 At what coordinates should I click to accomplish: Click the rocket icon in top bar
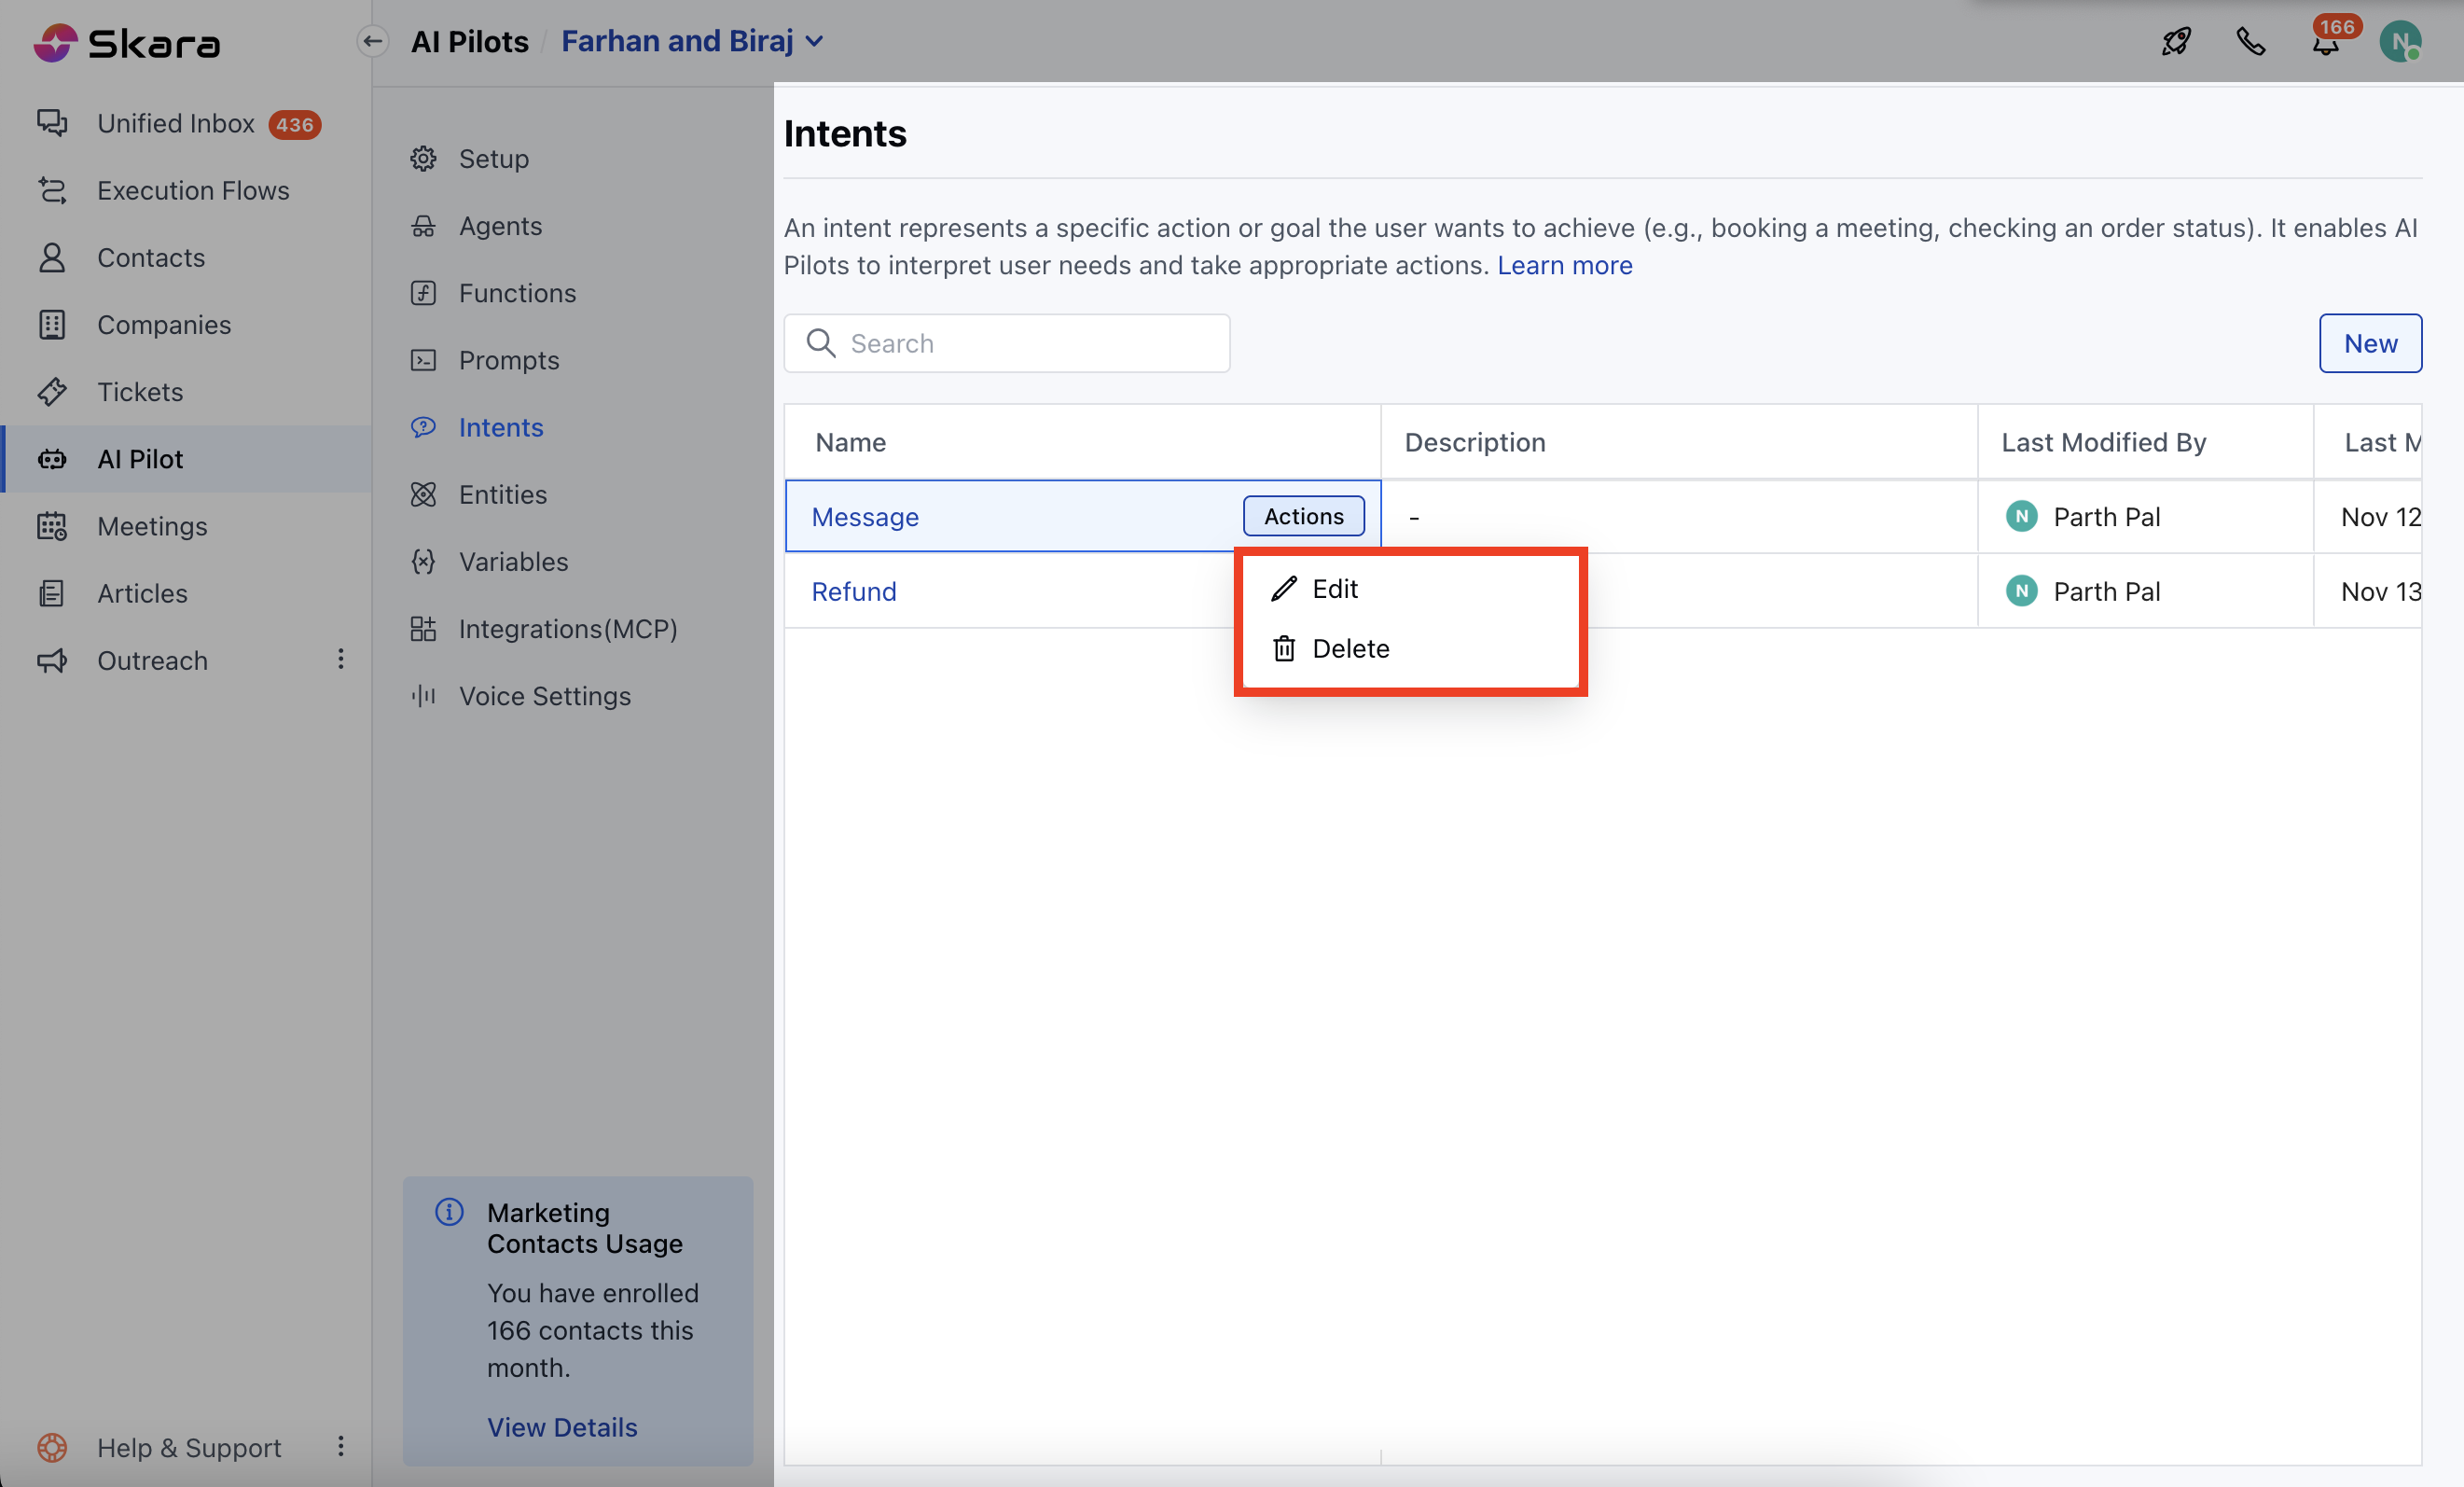[2176, 41]
